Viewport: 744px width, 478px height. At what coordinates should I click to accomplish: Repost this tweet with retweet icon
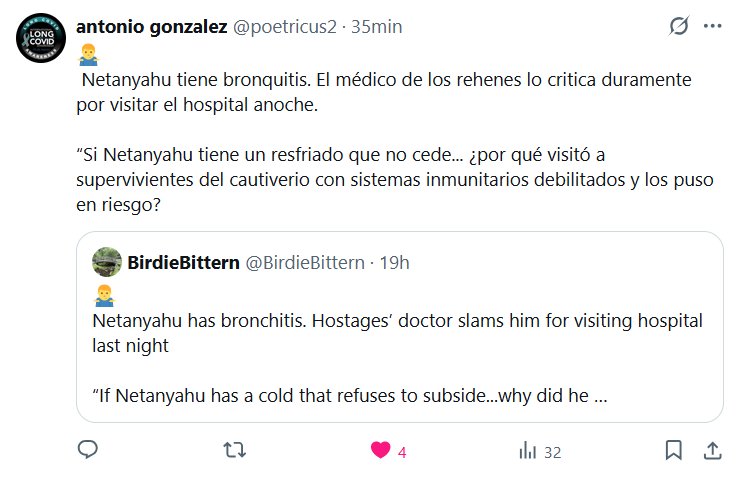234,450
